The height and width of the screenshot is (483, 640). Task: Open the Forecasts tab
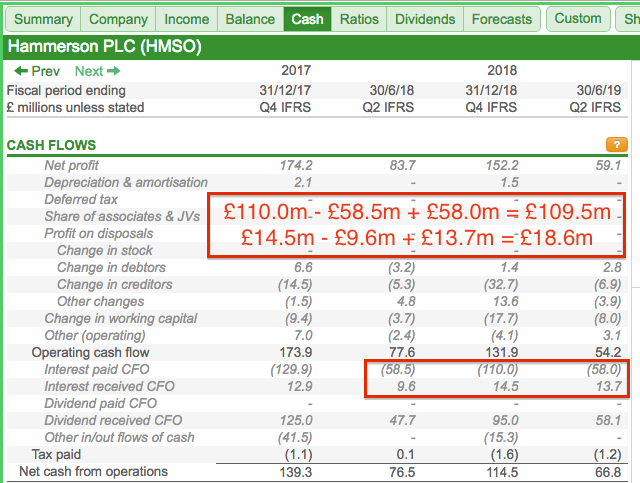(x=502, y=19)
